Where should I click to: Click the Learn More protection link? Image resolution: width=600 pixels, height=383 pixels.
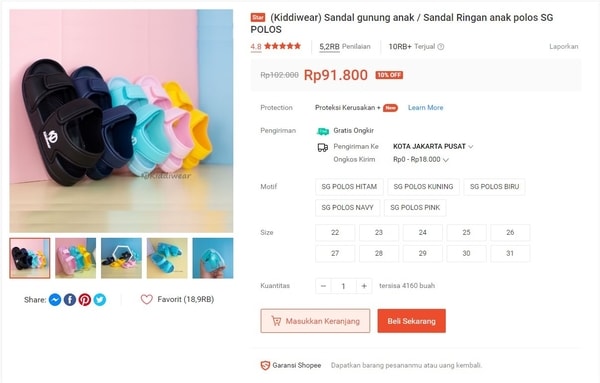[x=426, y=108]
